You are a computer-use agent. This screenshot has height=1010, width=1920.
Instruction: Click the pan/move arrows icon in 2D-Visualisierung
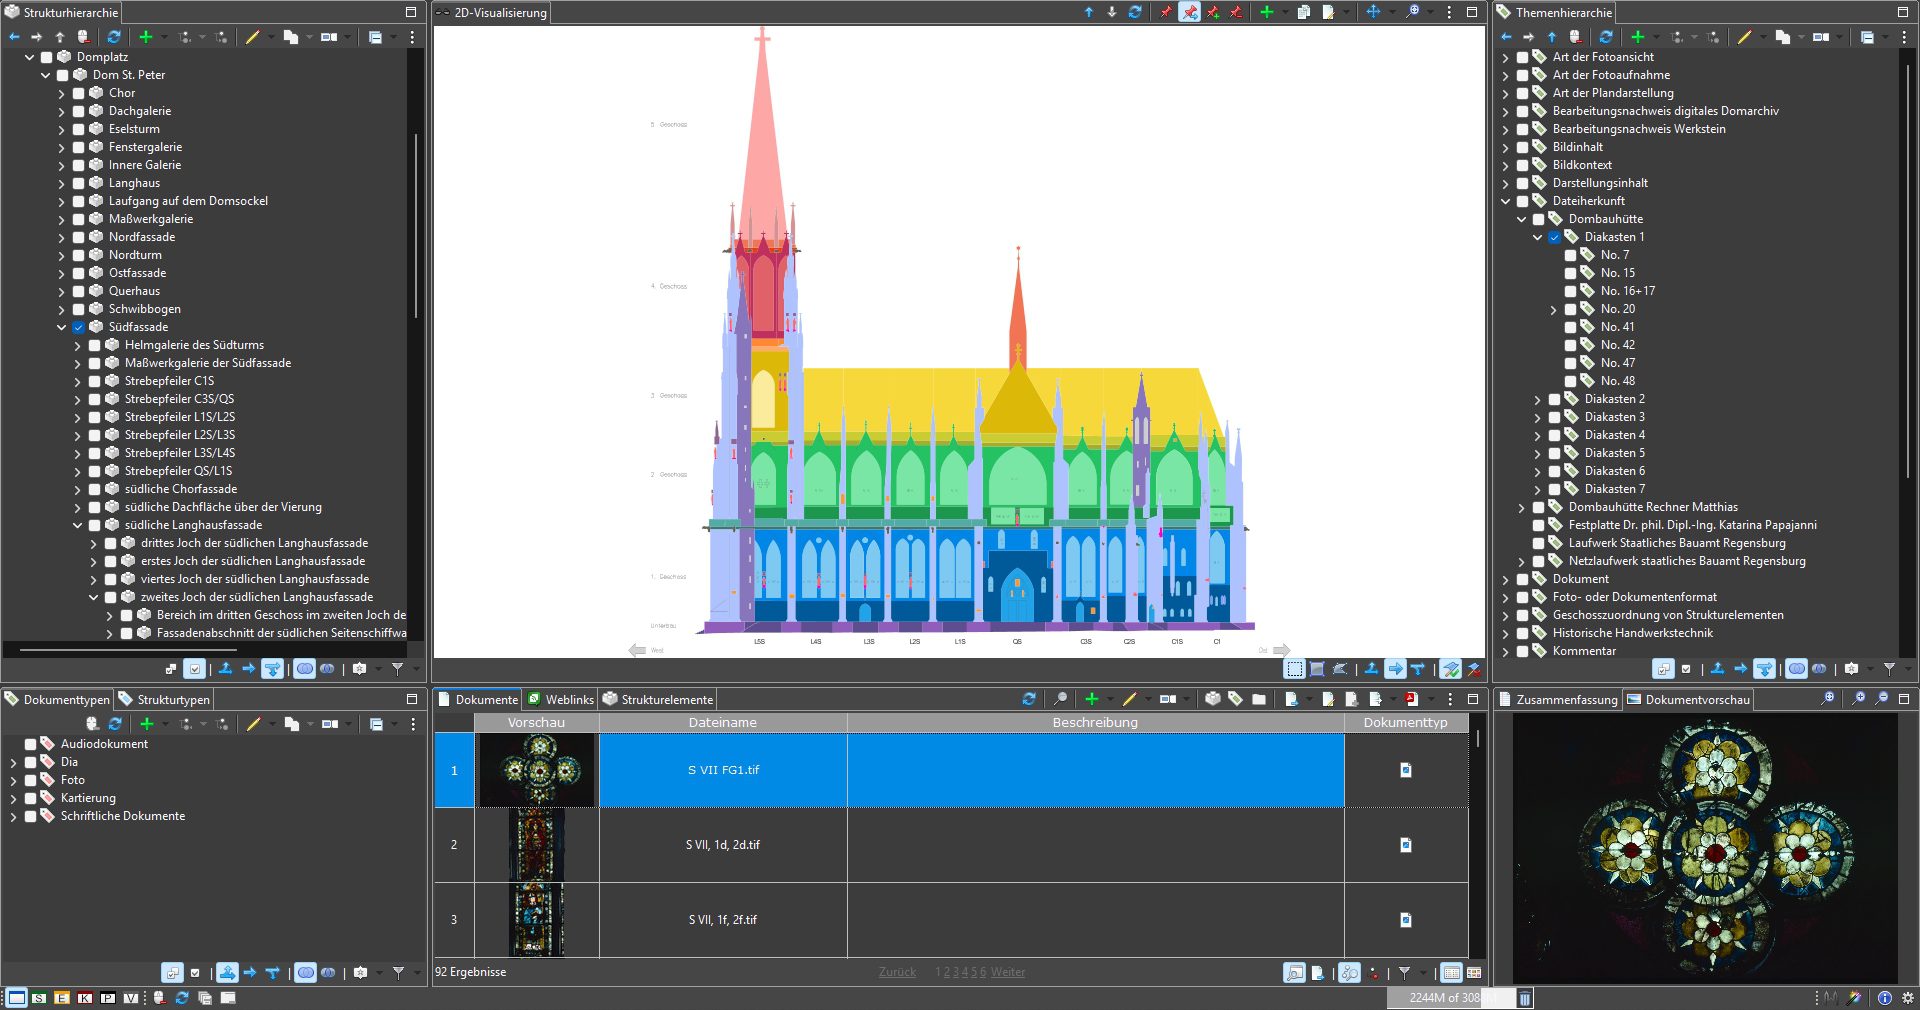(x=1373, y=12)
